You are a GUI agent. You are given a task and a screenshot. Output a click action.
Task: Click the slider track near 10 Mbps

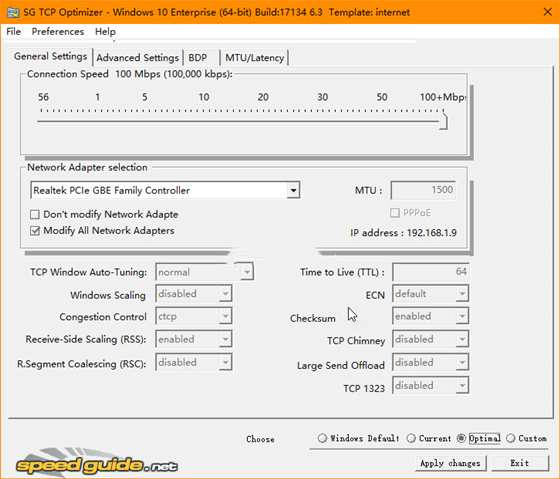click(x=204, y=121)
